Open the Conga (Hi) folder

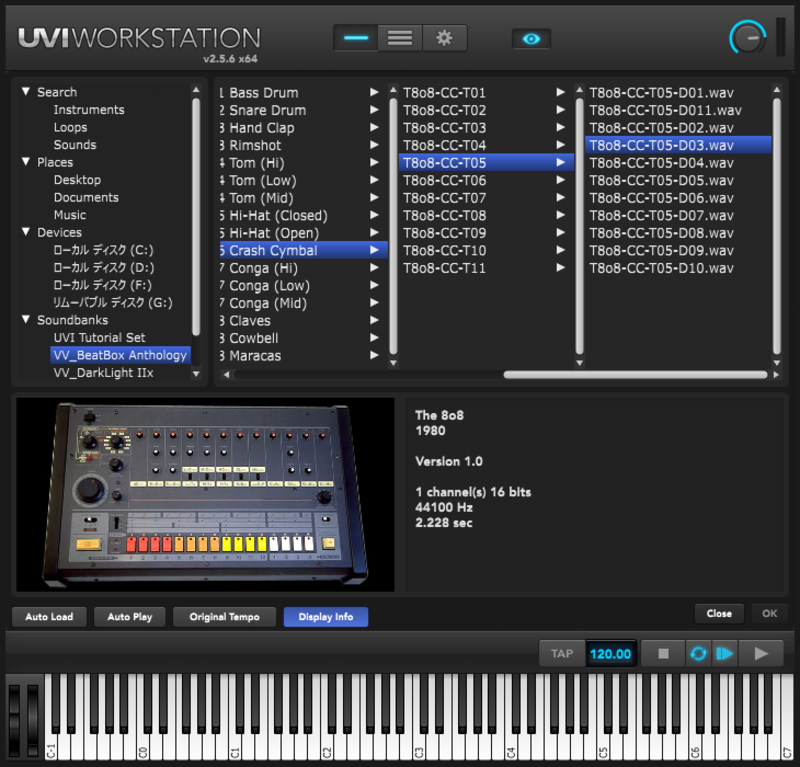303,268
